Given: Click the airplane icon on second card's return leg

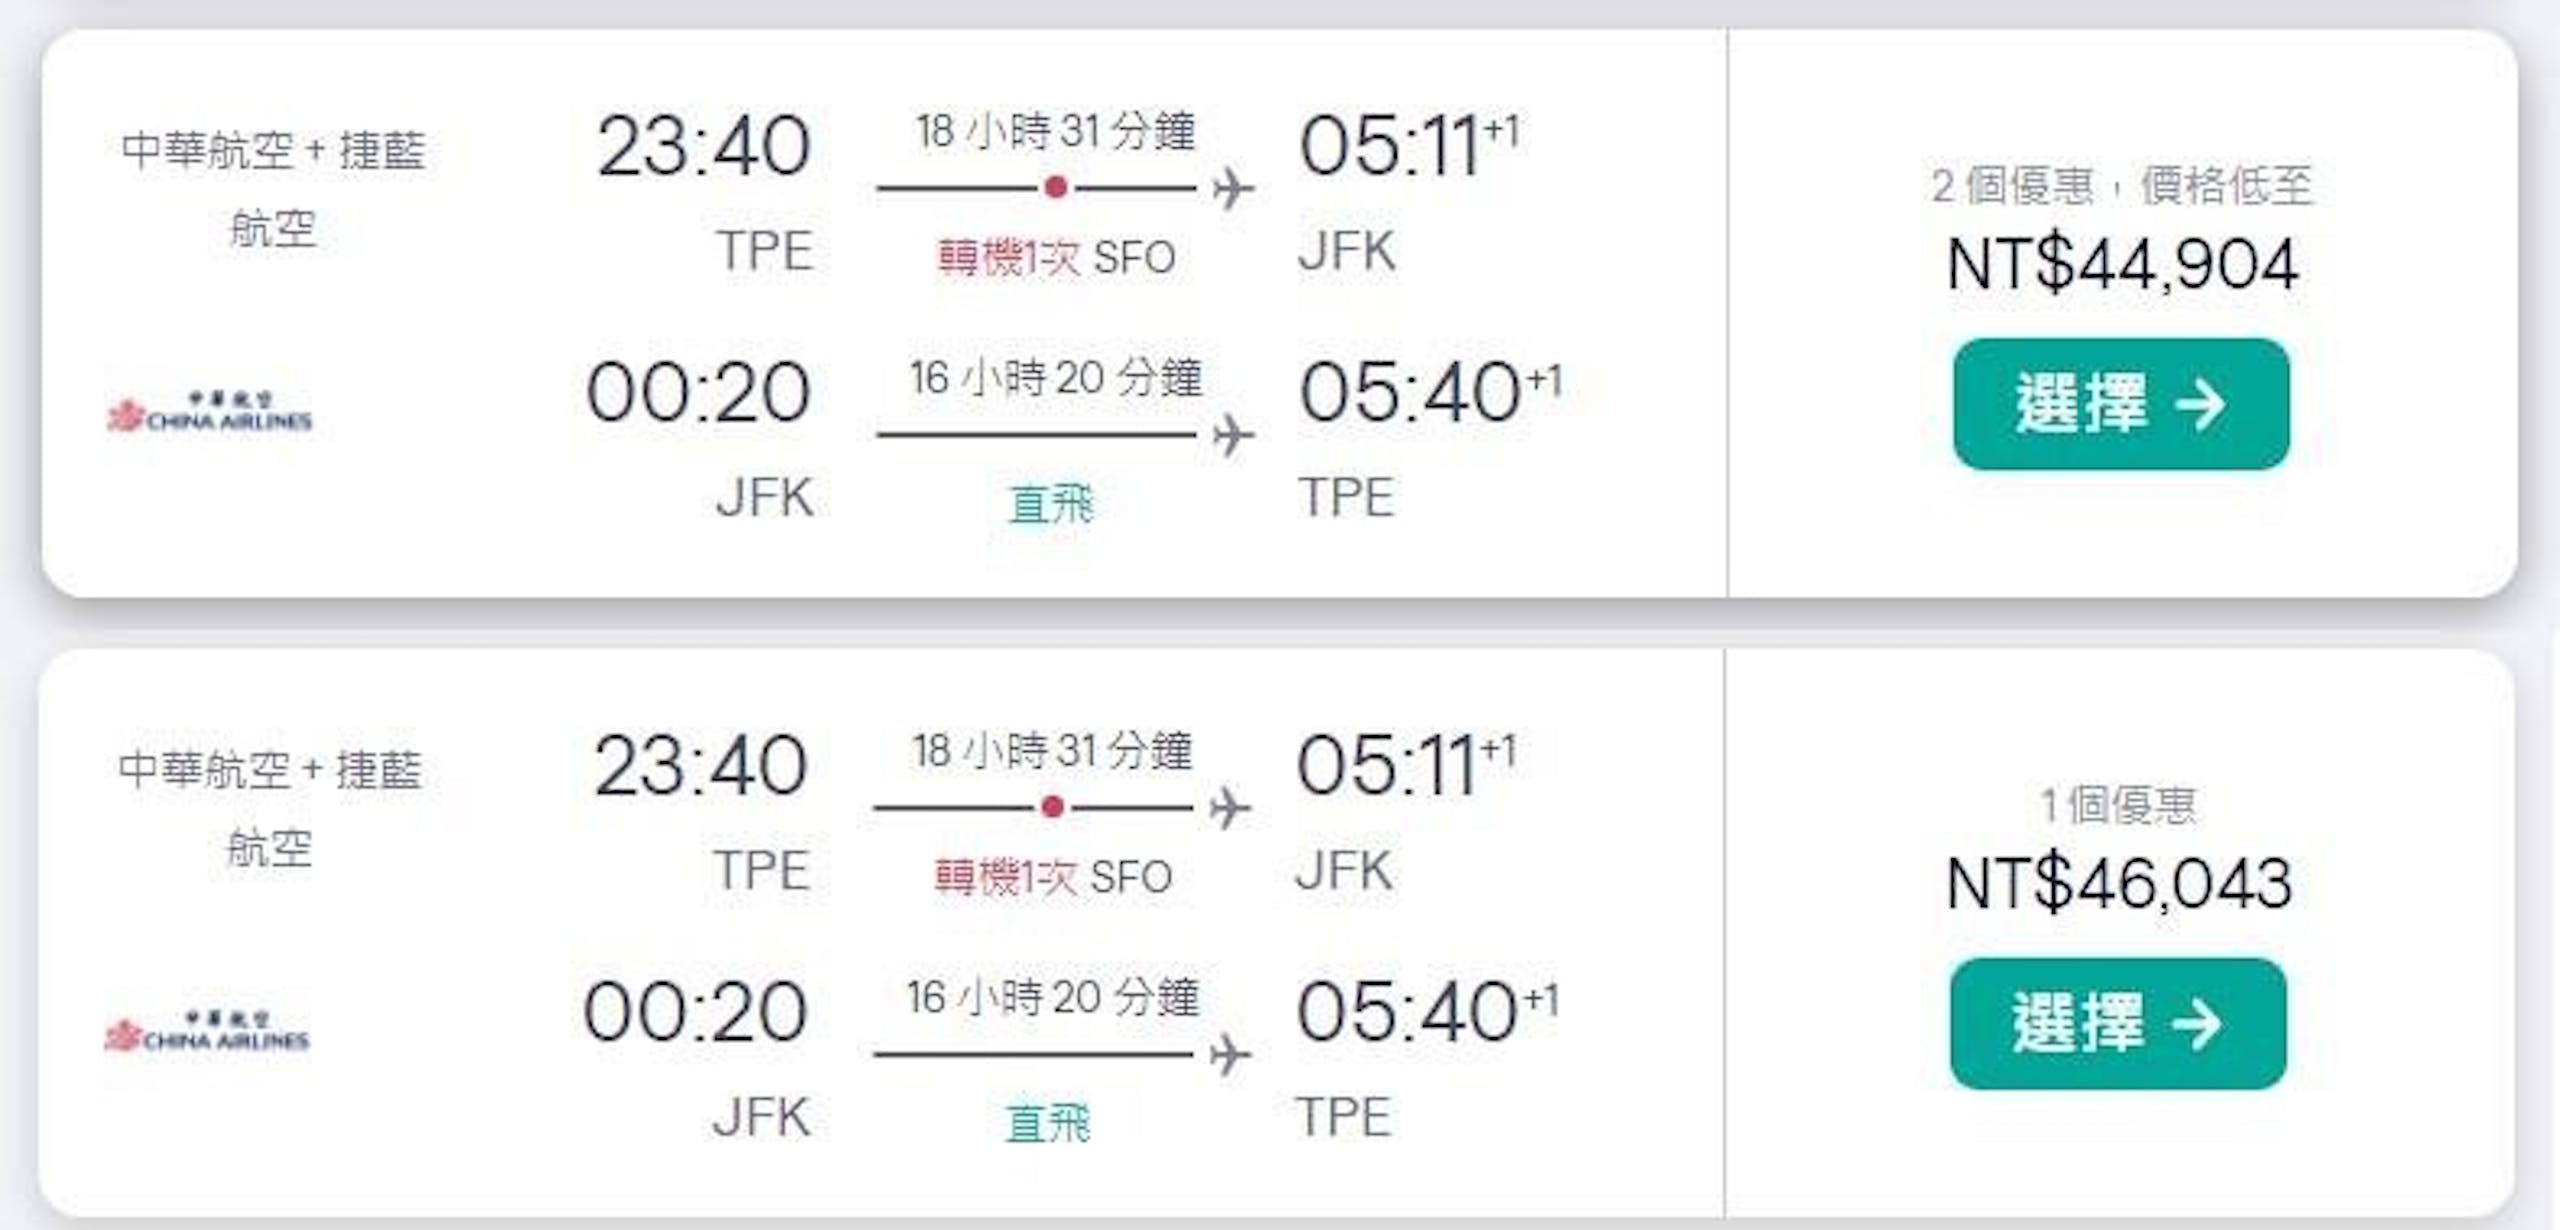Looking at the screenshot, I should pos(1231,1054).
